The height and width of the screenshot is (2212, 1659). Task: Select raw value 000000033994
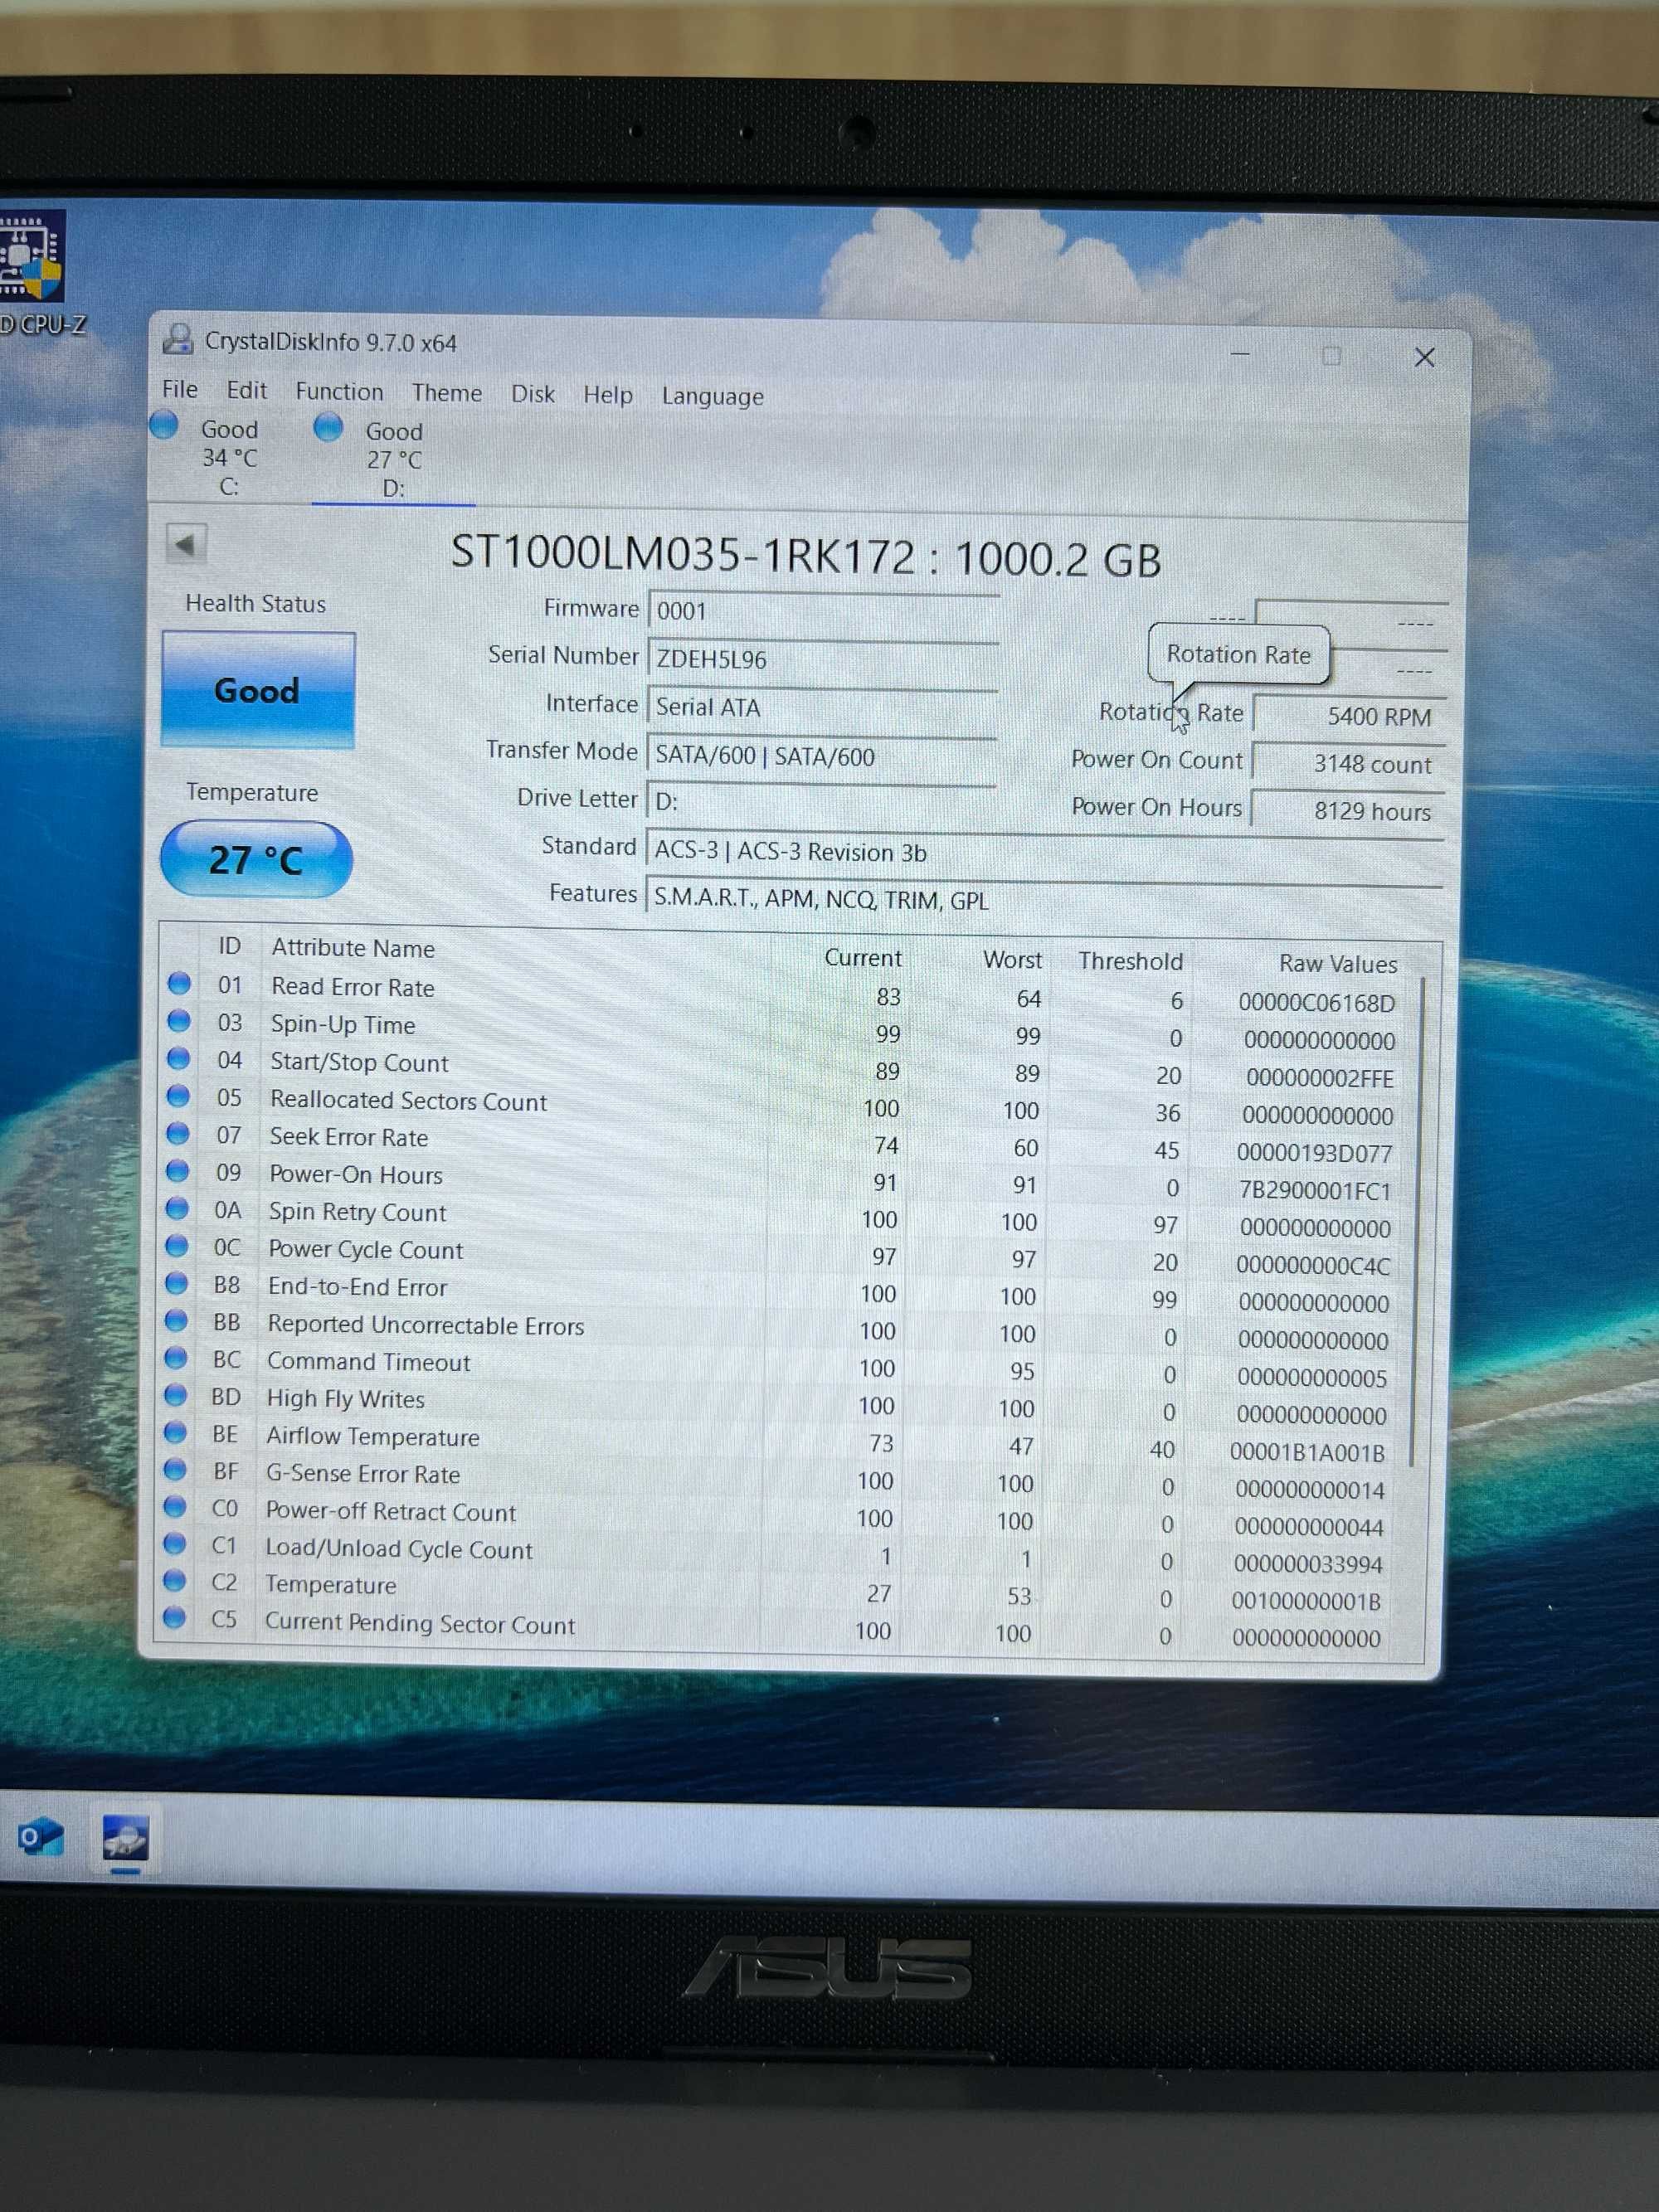(1308, 1563)
